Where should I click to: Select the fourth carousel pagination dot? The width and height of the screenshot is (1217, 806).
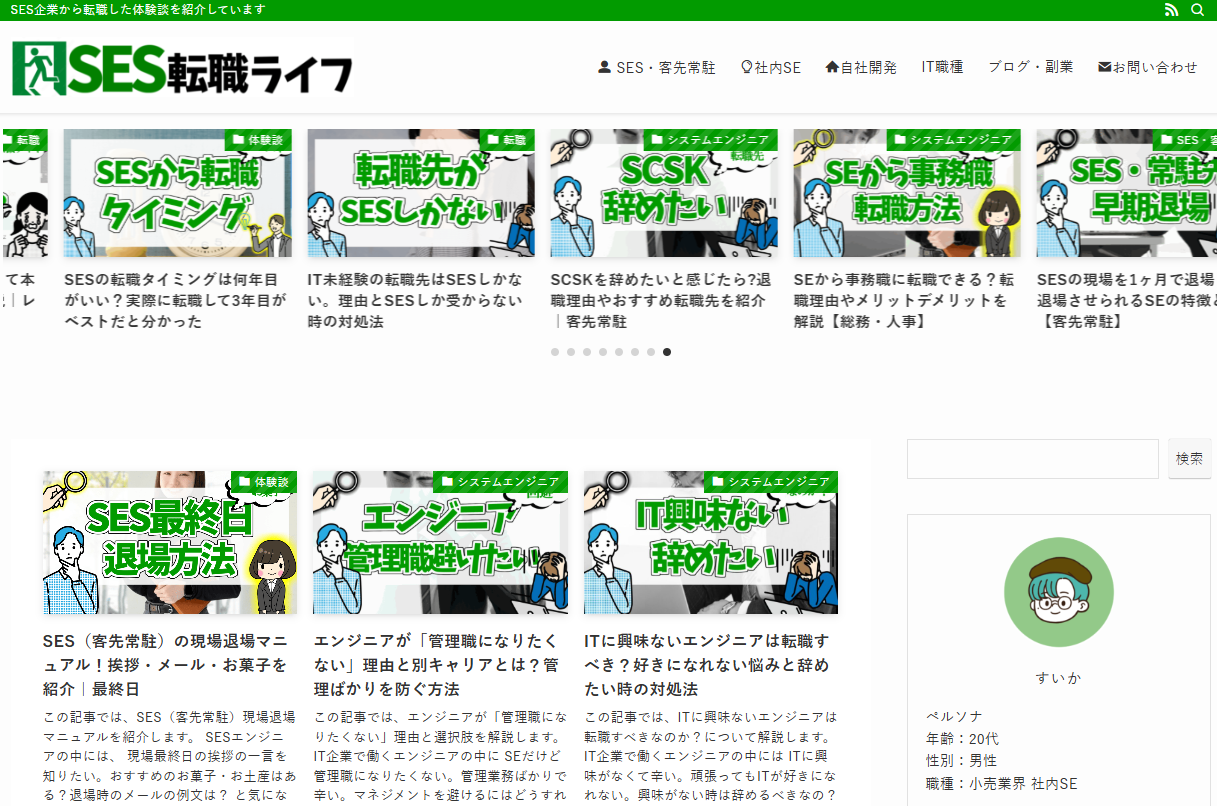603,352
